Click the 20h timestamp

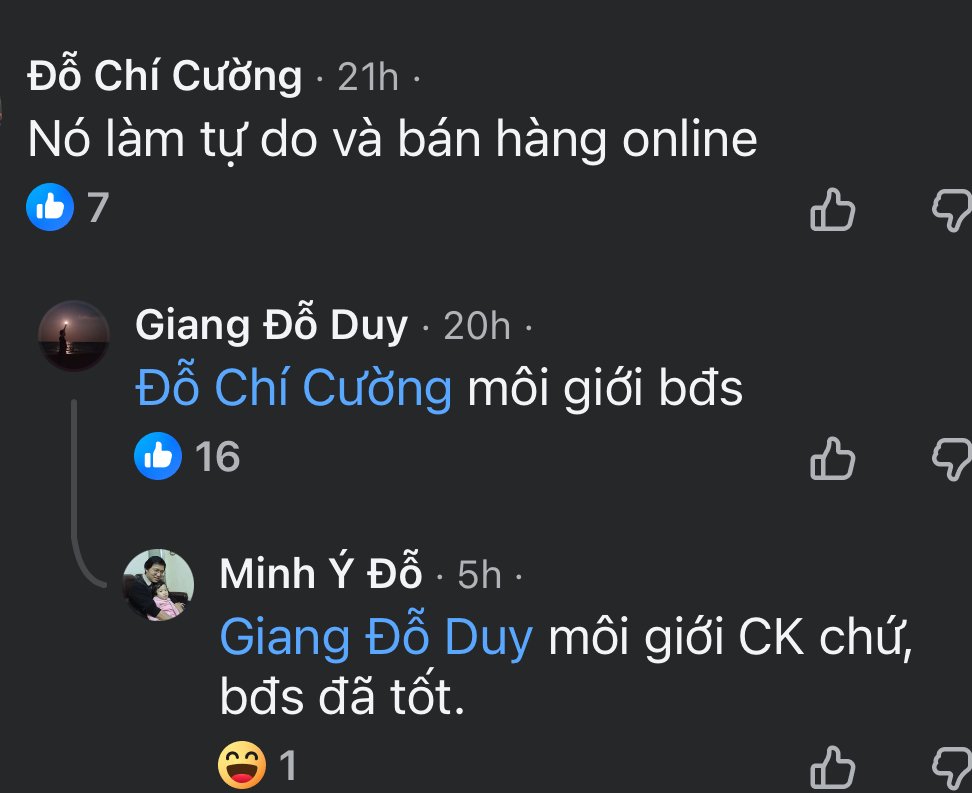click(477, 326)
